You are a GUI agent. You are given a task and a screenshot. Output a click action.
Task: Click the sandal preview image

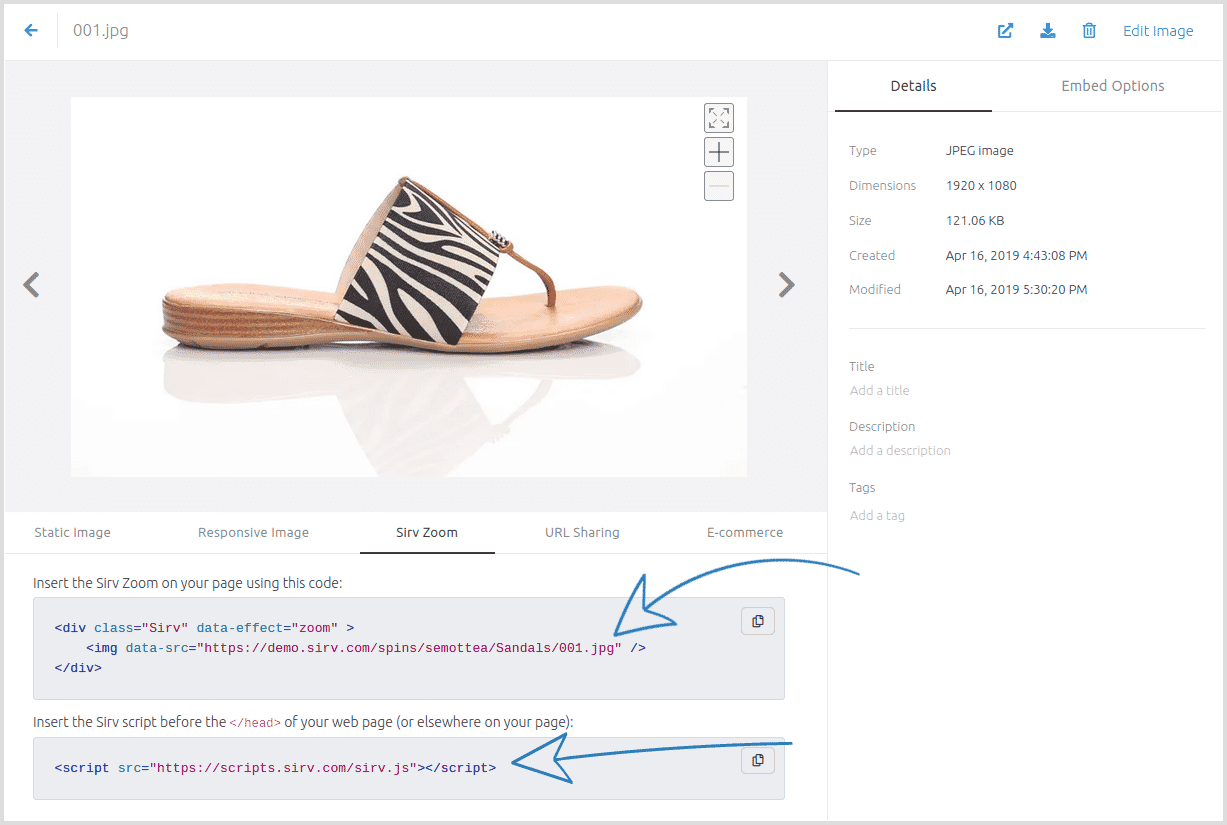tap(409, 287)
